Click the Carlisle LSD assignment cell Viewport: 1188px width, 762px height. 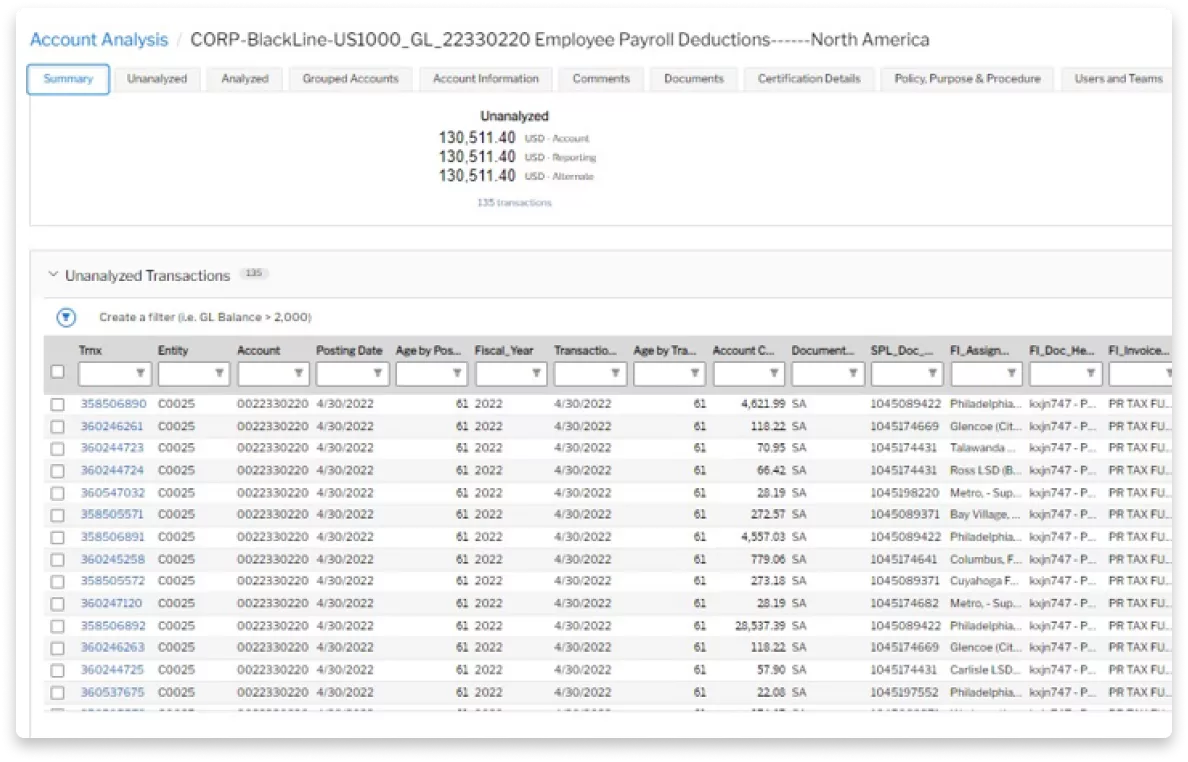coord(986,670)
